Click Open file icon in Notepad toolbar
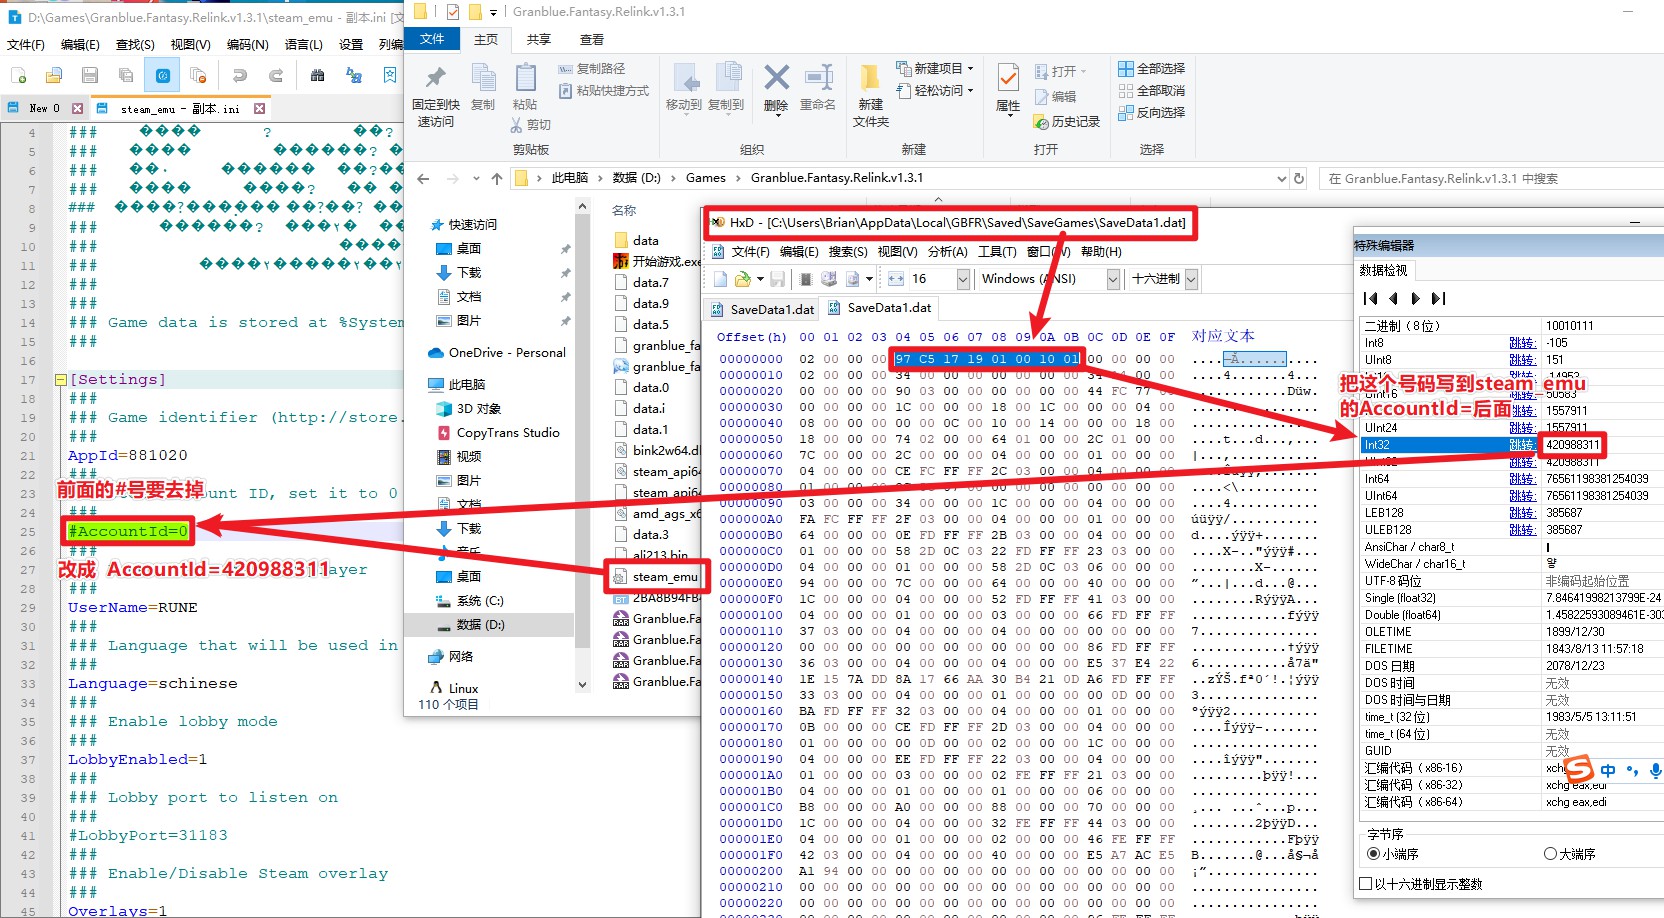 [54, 75]
